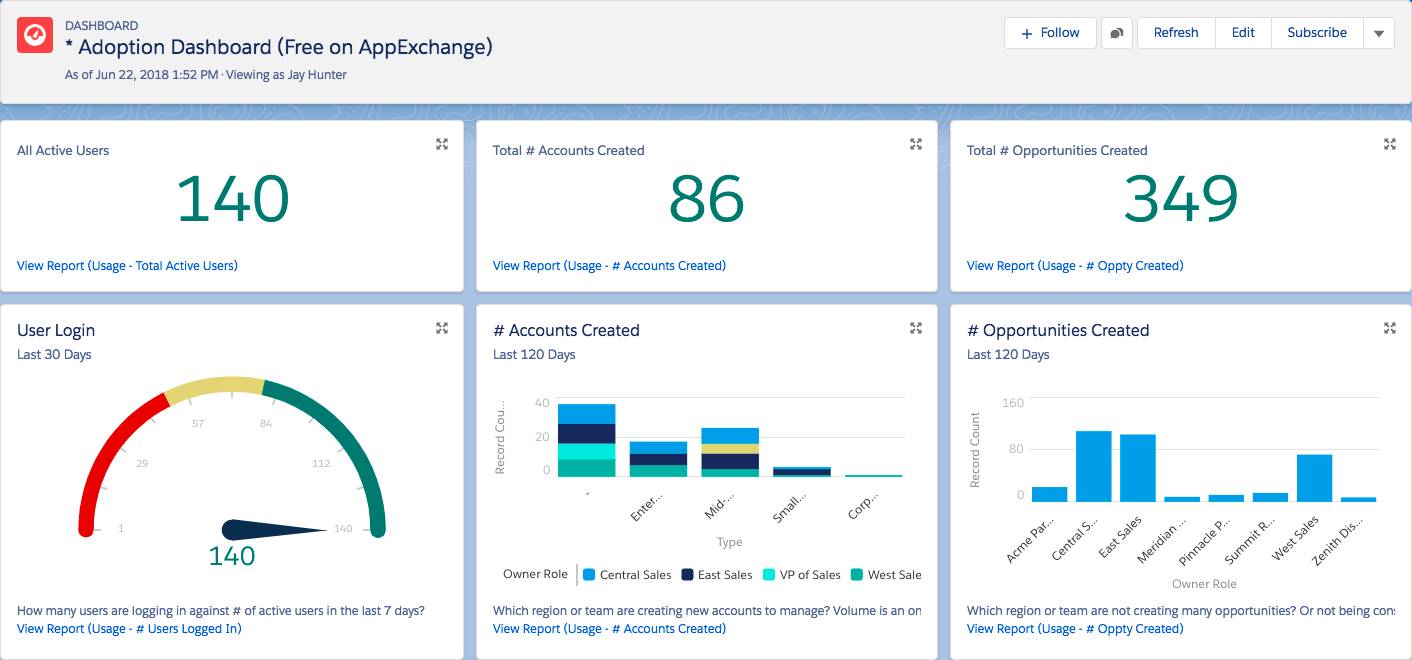Open View Report for Total Active Users
This screenshot has width=1412, height=660.
click(126, 265)
